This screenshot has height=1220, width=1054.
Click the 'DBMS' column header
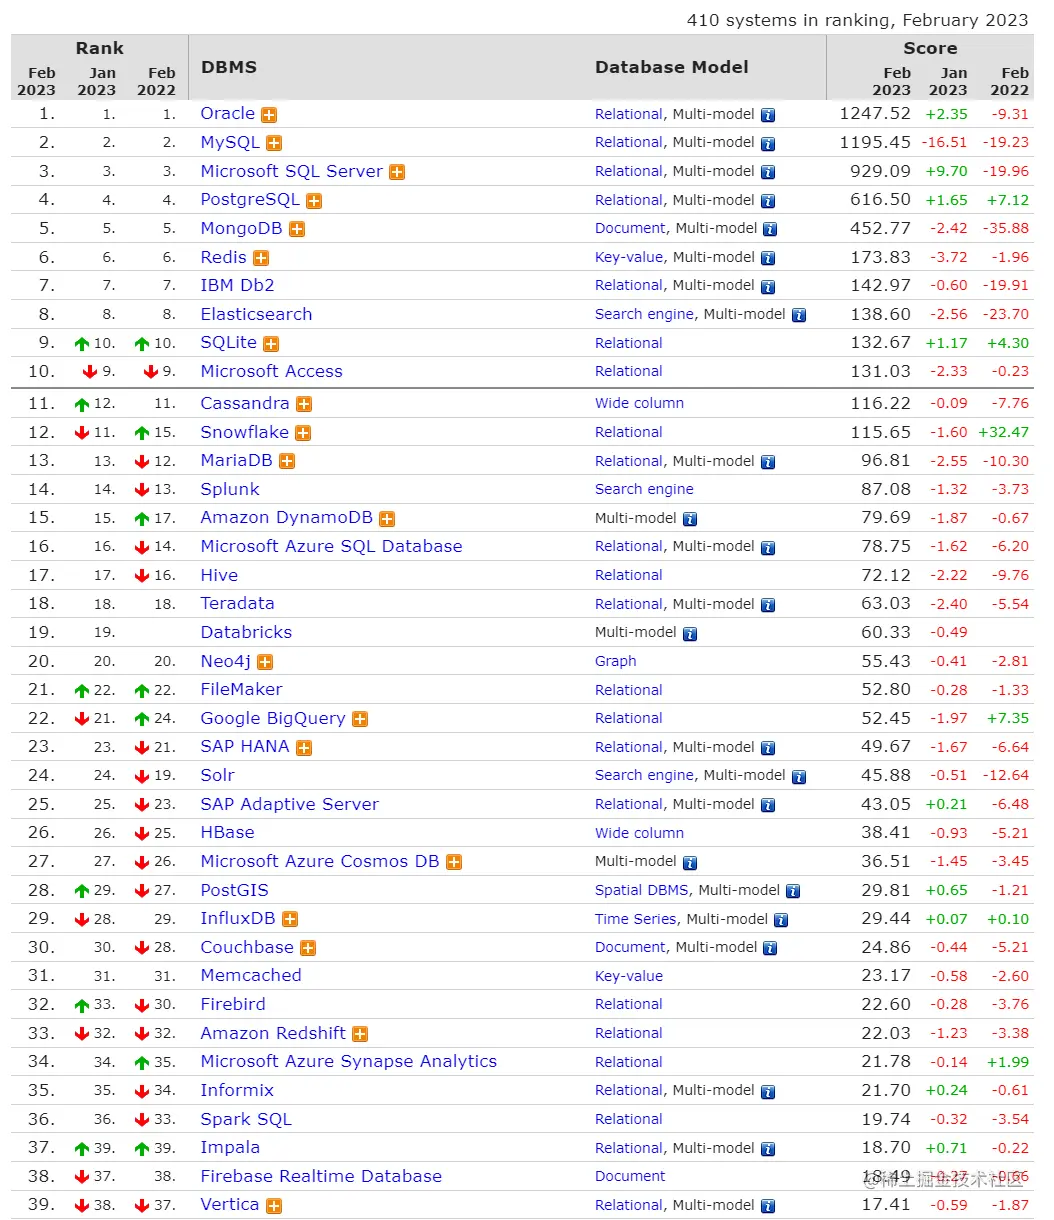[229, 67]
